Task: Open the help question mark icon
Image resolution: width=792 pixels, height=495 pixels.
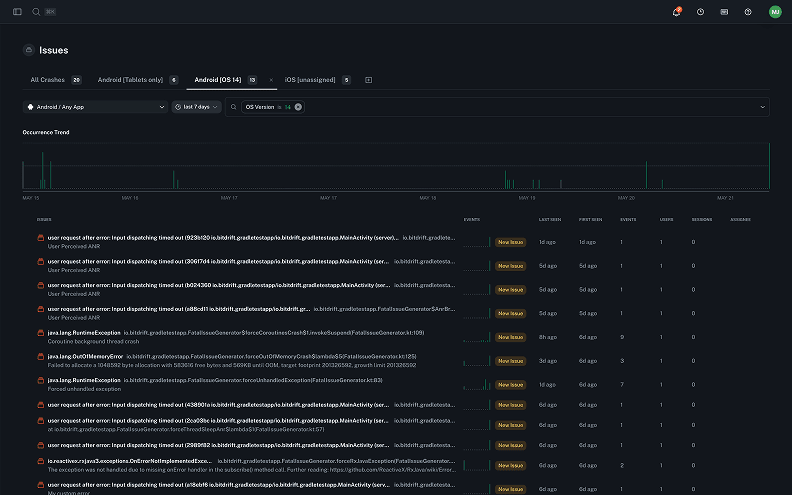Action: pos(748,12)
